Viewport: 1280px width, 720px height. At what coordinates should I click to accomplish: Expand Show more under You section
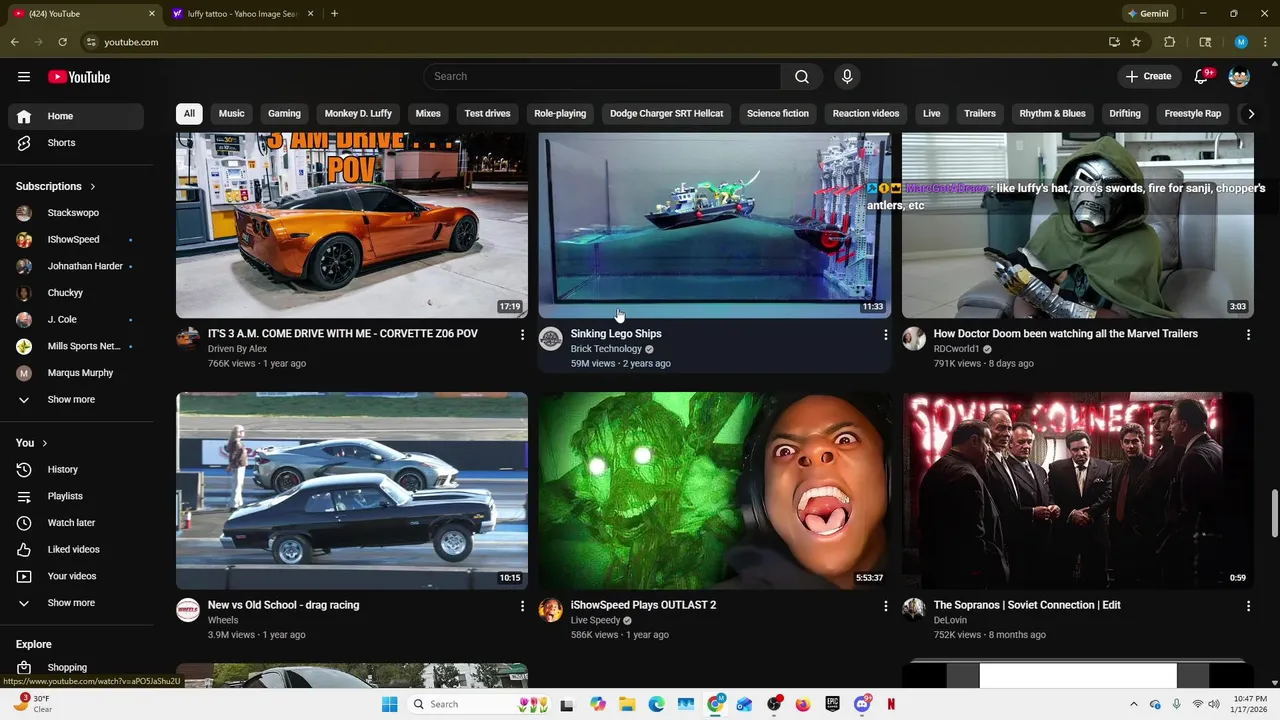(76, 603)
